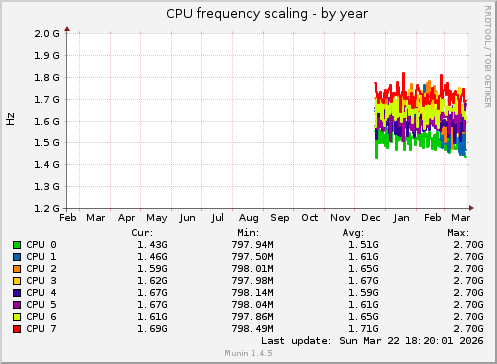Click the 'Oct' x-axis month label
The image size is (497, 364).
(x=310, y=218)
